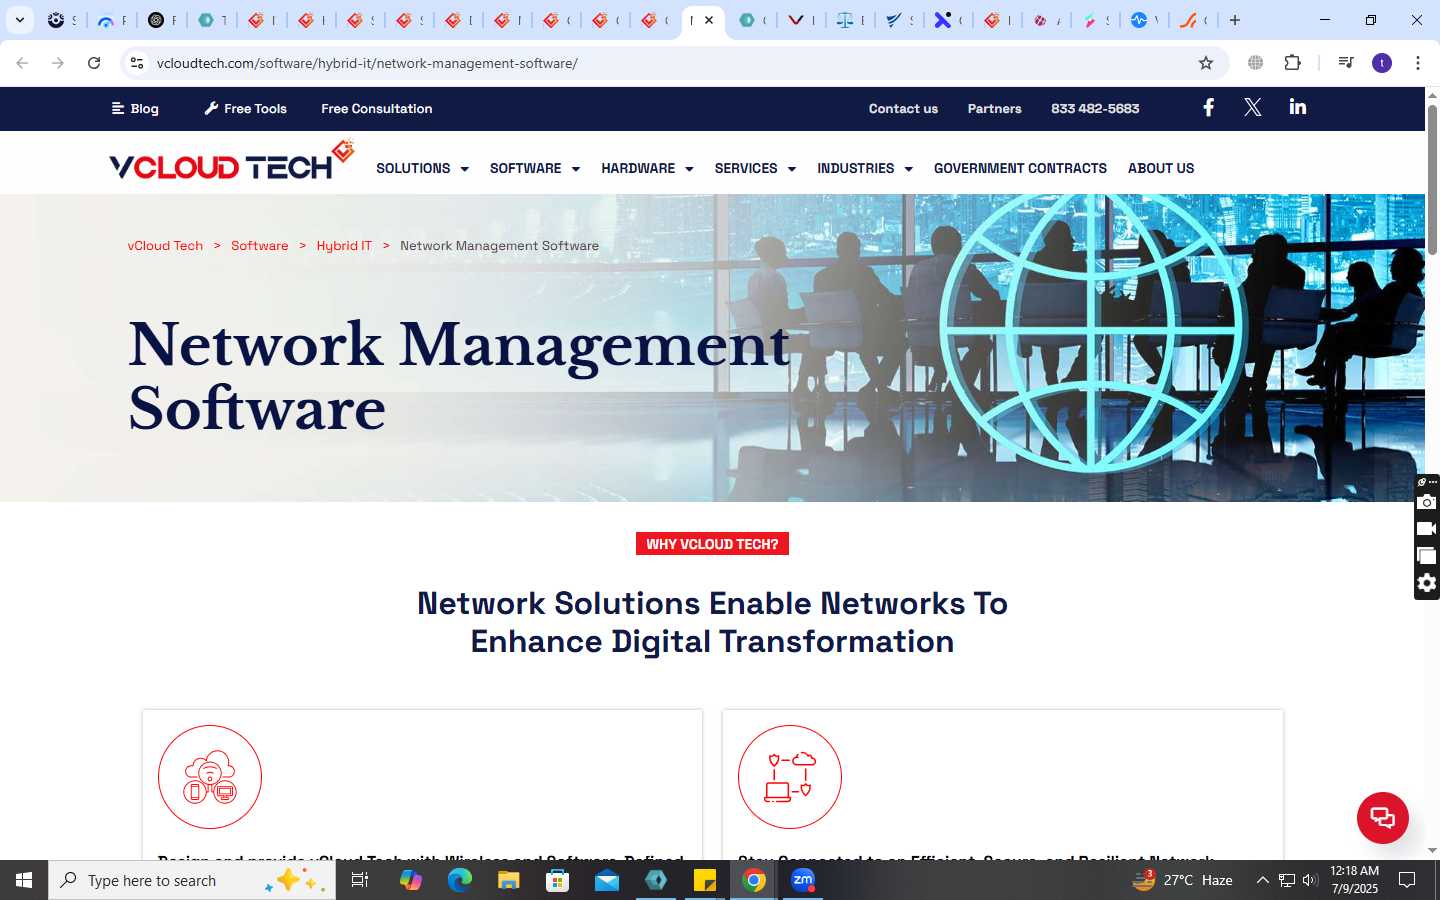Viewport: 1440px width, 900px height.
Task: Close the active browser tab
Action: (709, 20)
